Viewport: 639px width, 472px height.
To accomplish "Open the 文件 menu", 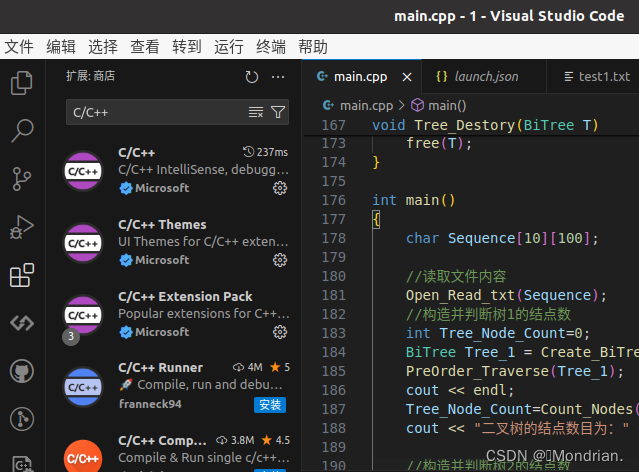I will 19,46.
